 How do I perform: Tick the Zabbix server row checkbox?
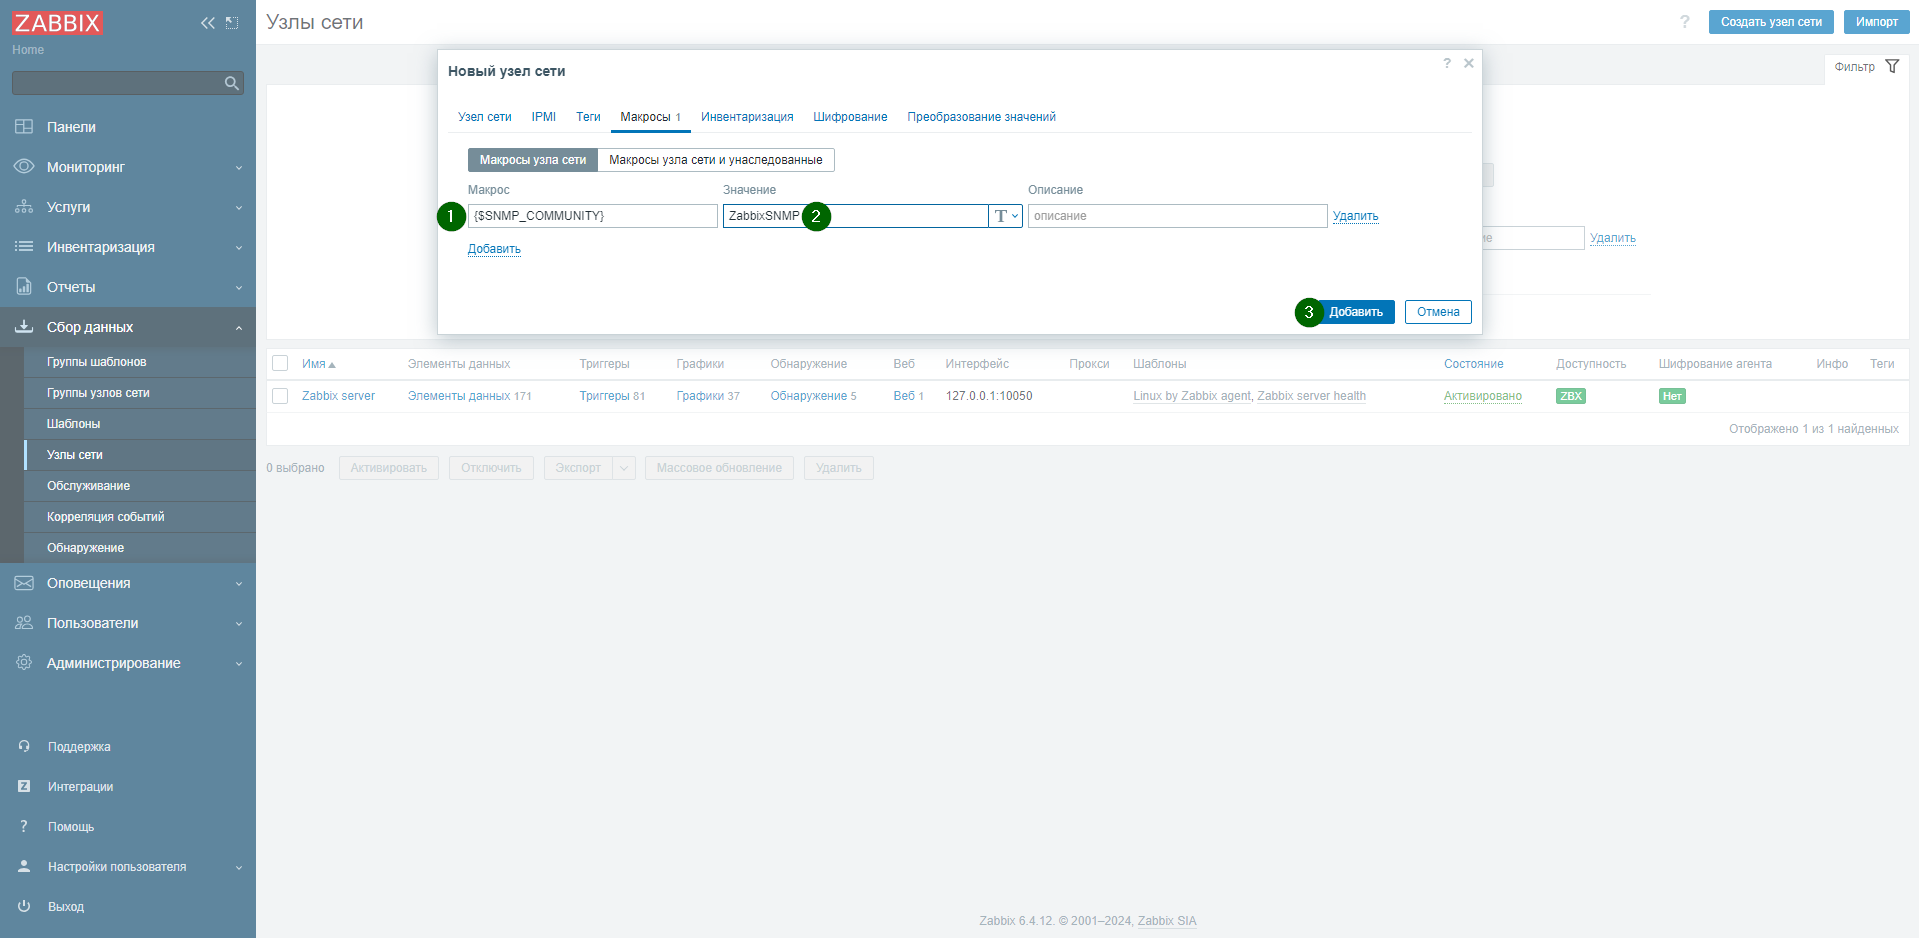pos(280,396)
